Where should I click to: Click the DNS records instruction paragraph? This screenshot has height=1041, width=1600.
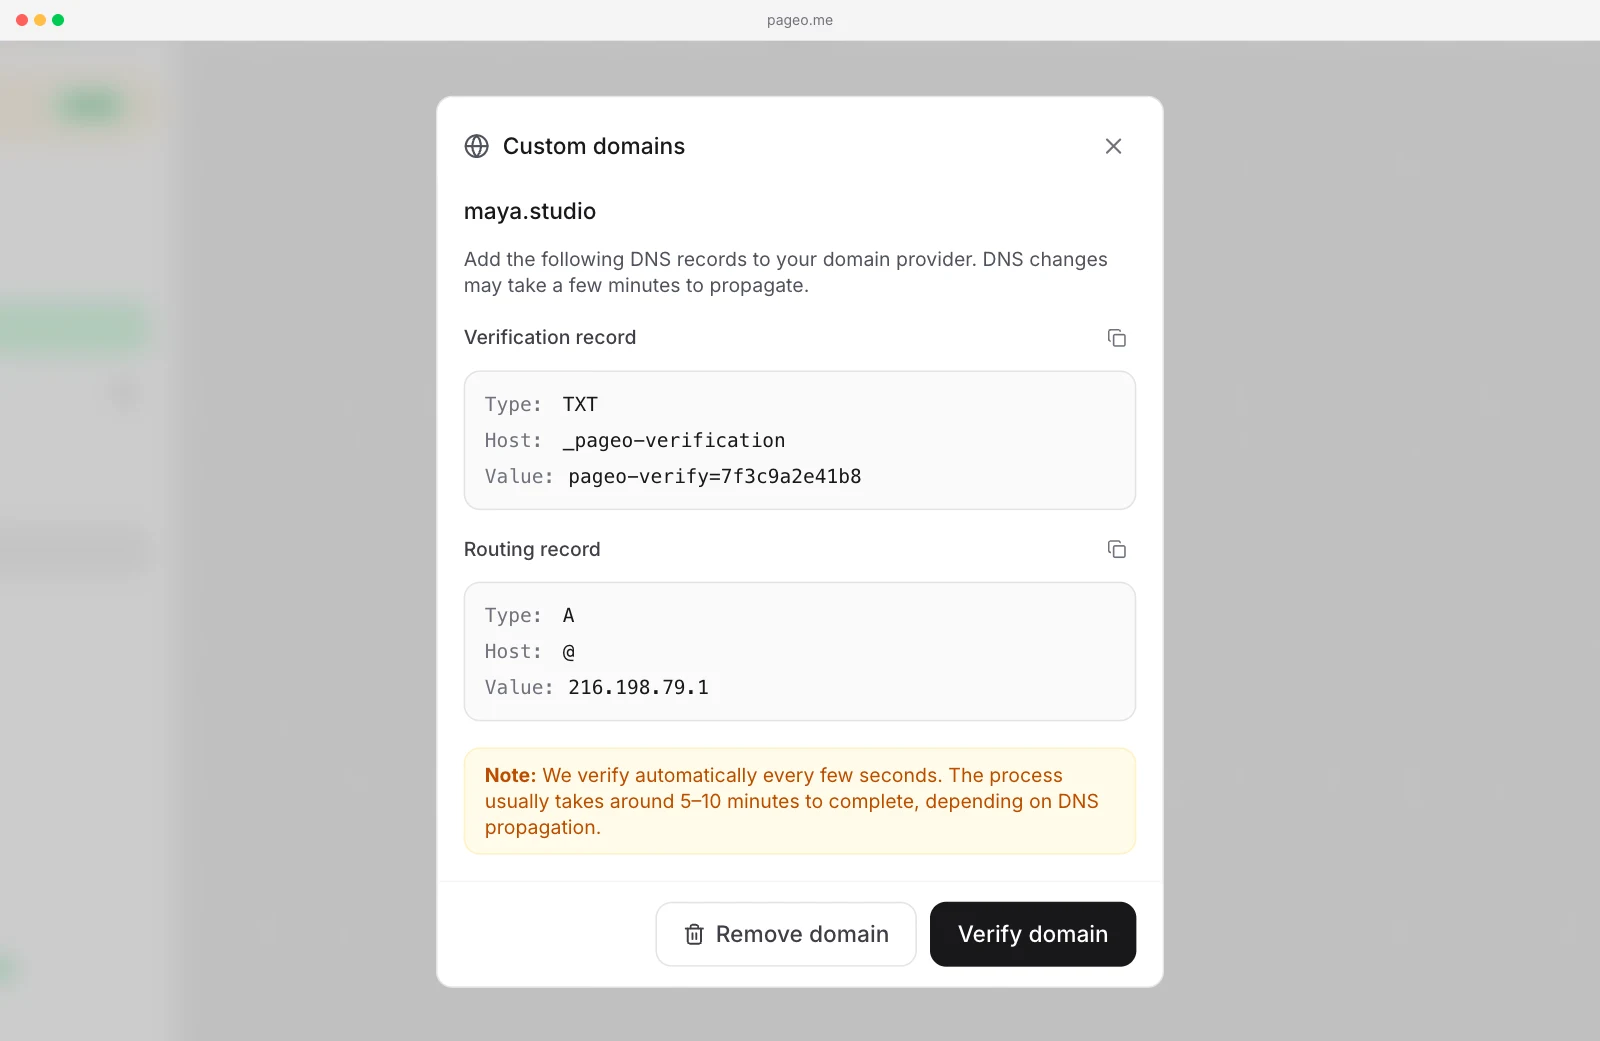(x=786, y=272)
